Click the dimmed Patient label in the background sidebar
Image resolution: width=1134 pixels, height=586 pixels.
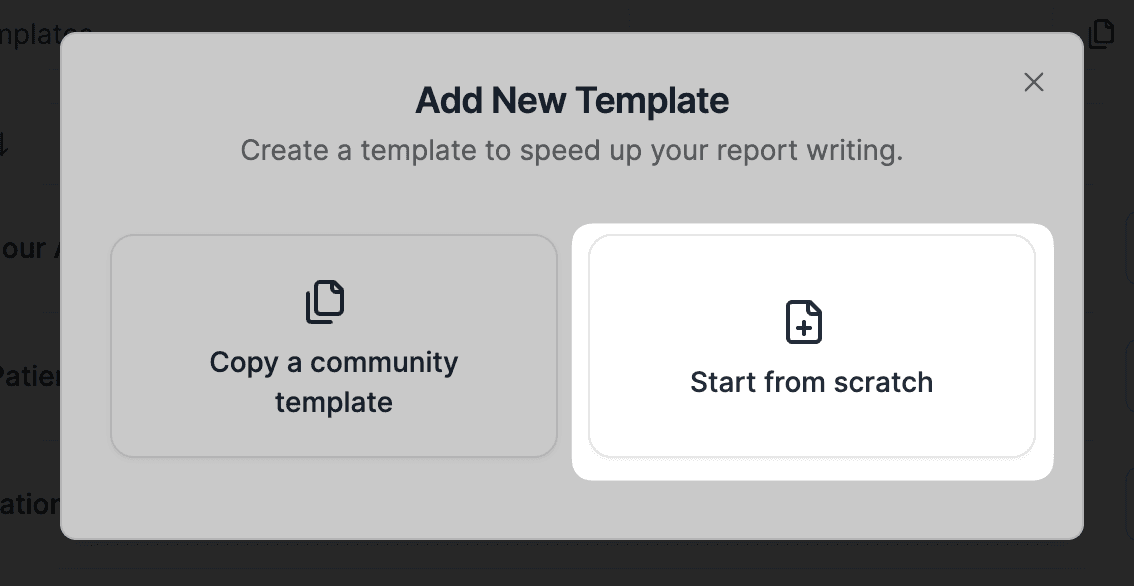(x=30, y=376)
